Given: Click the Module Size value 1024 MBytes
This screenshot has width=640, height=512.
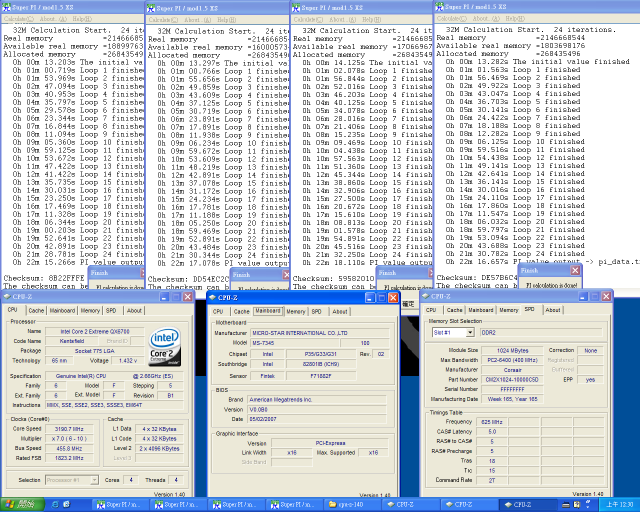Looking at the screenshot, I should tap(512, 350).
